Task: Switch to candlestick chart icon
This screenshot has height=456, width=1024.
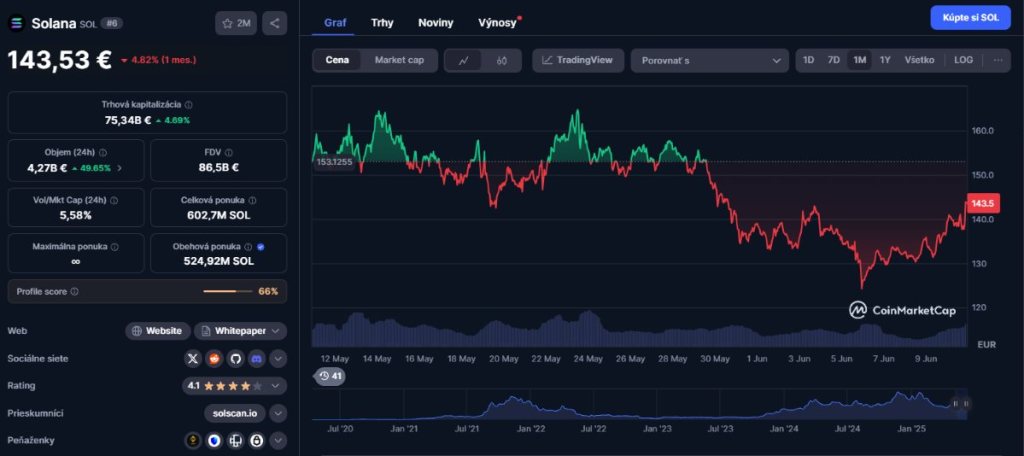Action: pyautogui.click(x=502, y=60)
